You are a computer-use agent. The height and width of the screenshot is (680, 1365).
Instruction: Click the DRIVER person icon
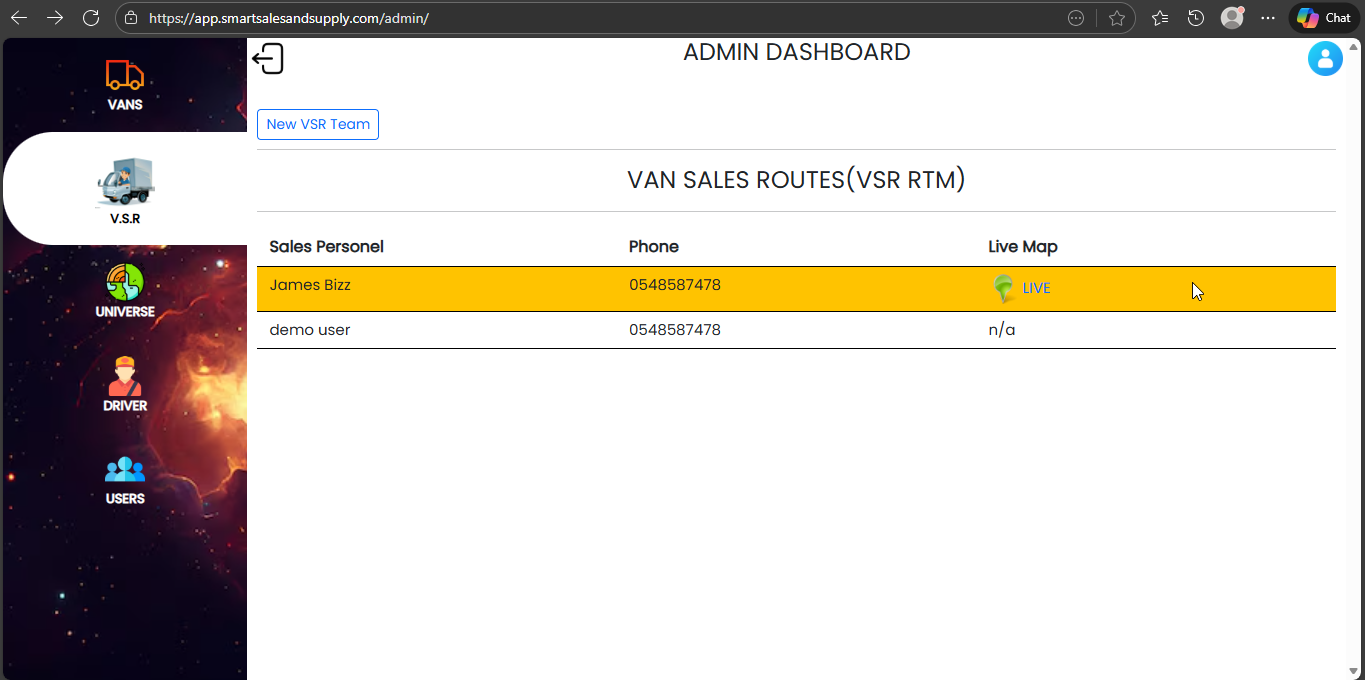125,376
